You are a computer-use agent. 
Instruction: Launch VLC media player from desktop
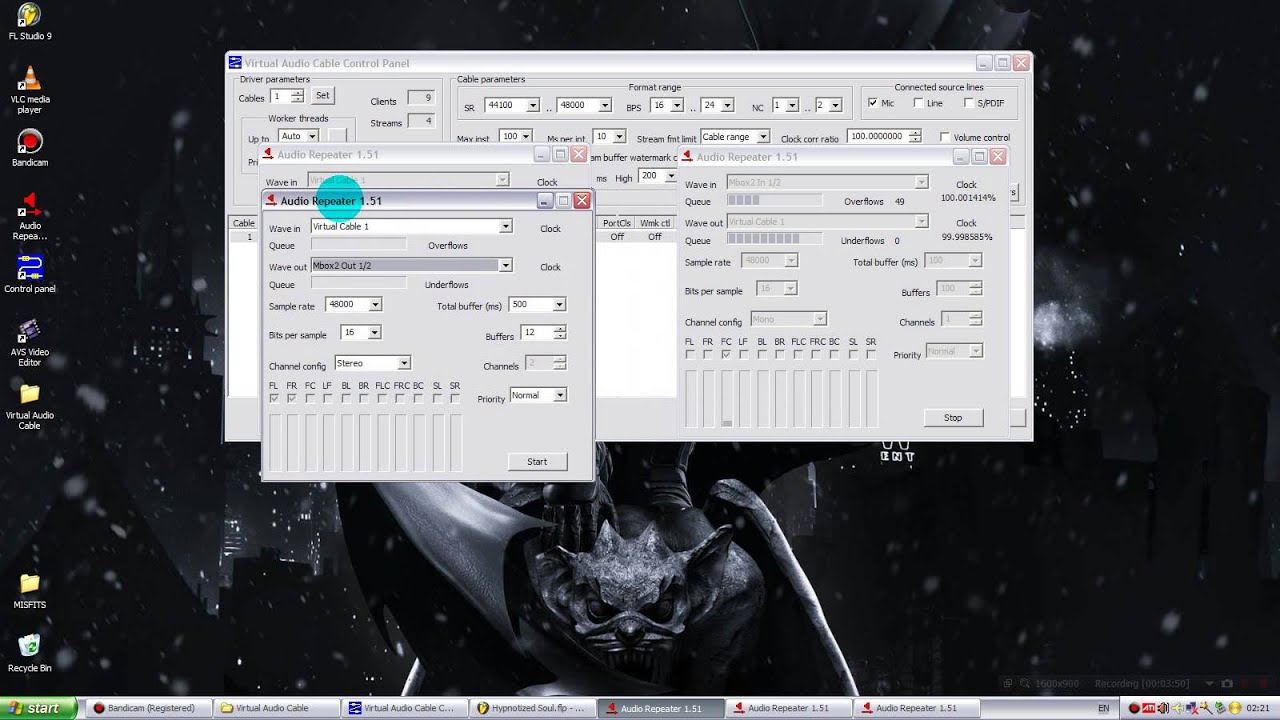29,89
